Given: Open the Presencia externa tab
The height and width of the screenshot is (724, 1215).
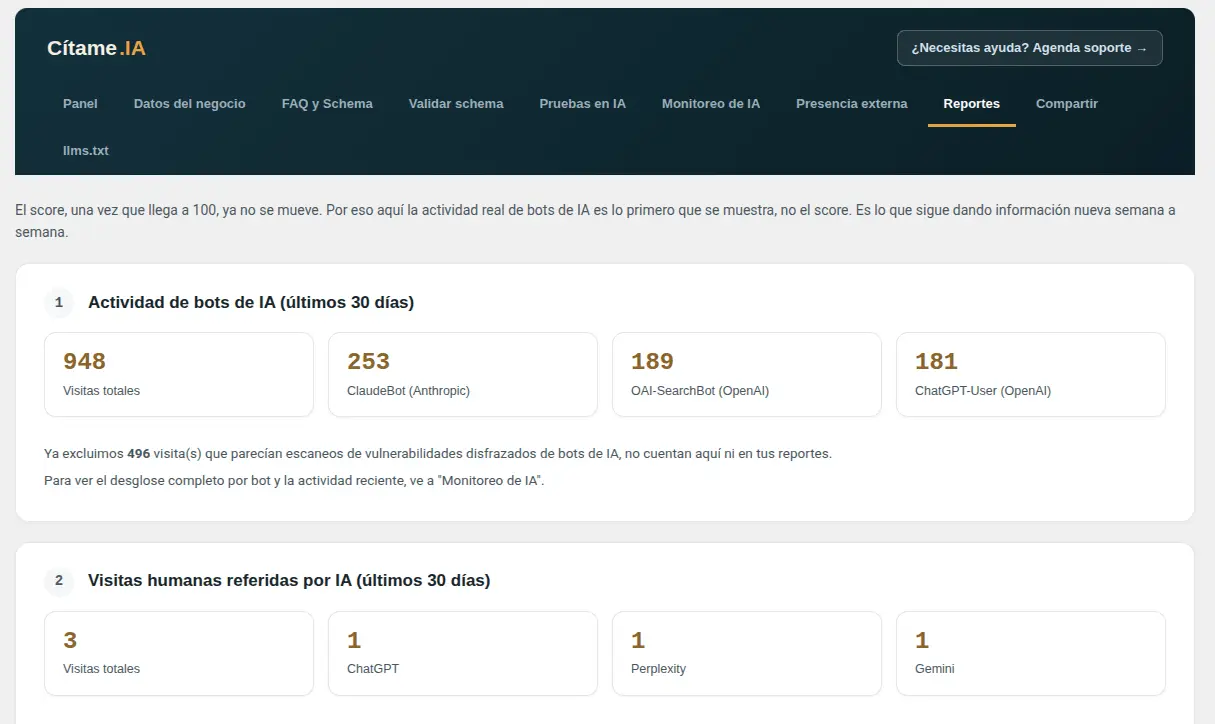Looking at the screenshot, I should [x=852, y=104].
